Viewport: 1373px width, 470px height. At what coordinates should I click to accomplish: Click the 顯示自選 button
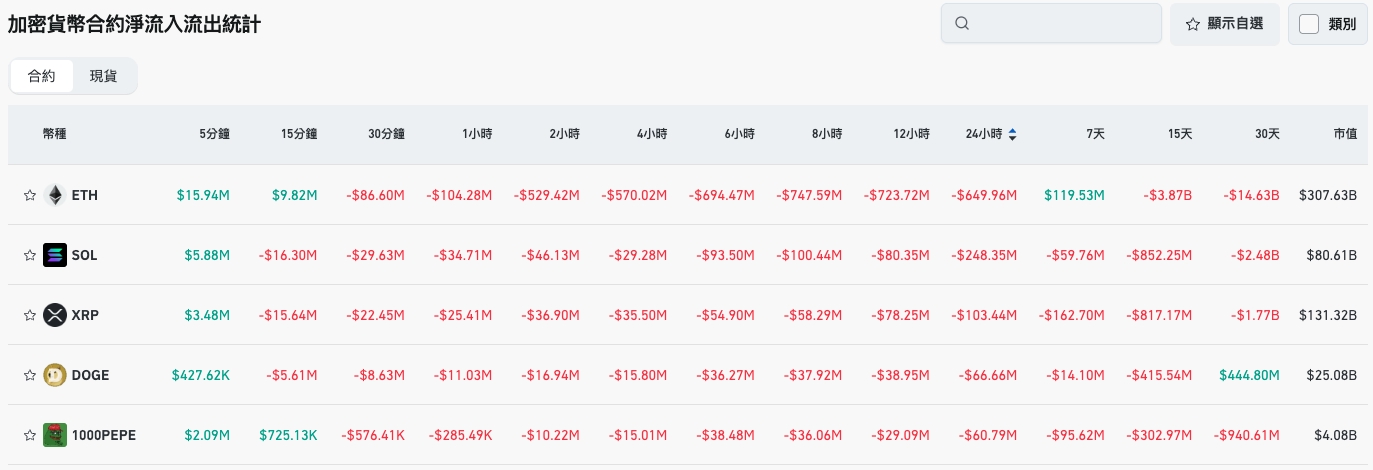point(1225,24)
